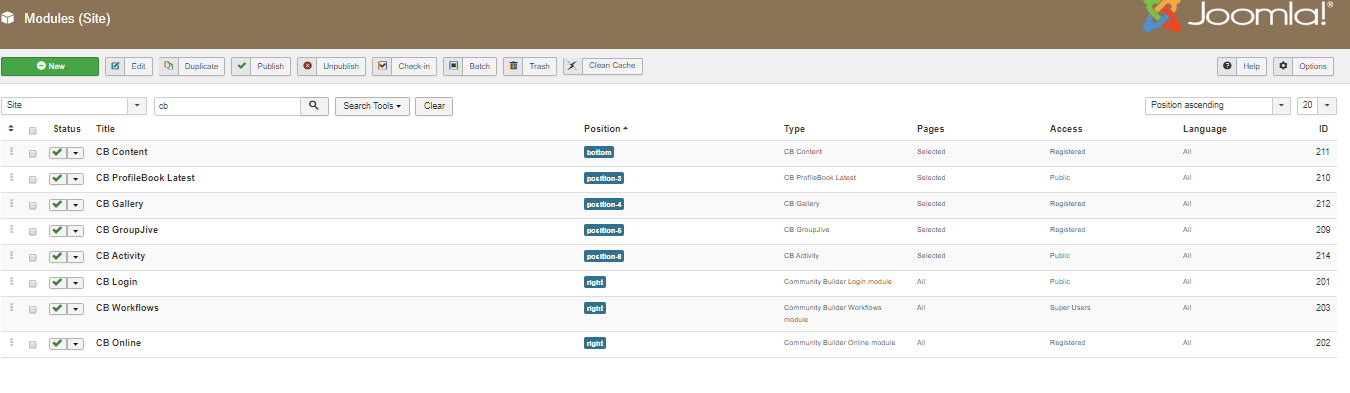Open status actions dropdown for CB Content
Screen dimensions: 1350x393
75,152
